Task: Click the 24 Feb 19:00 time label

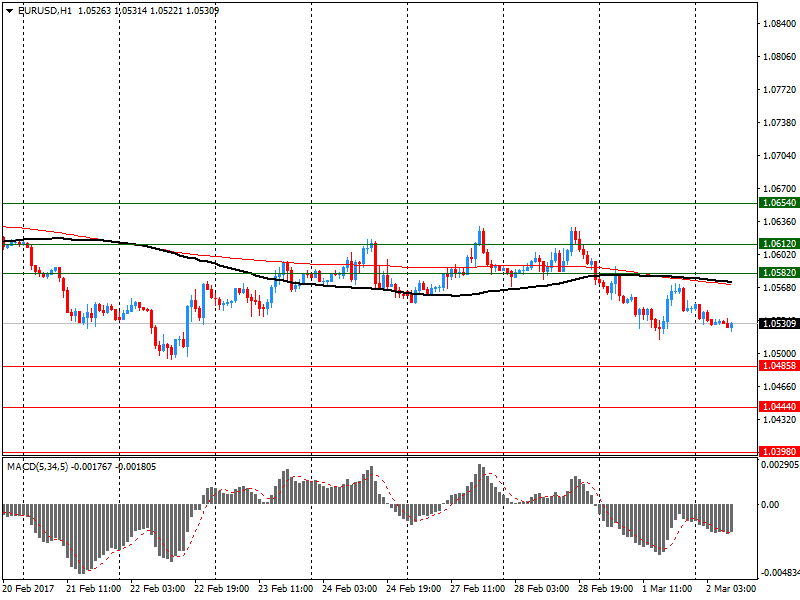Action: click(x=413, y=589)
